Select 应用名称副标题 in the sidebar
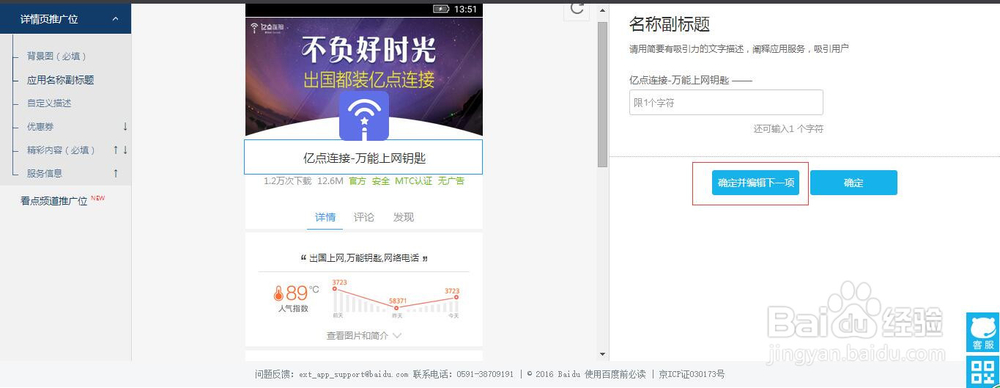Screen dimensions: 1000x388 pyautogui.click(x=60, y=80)
